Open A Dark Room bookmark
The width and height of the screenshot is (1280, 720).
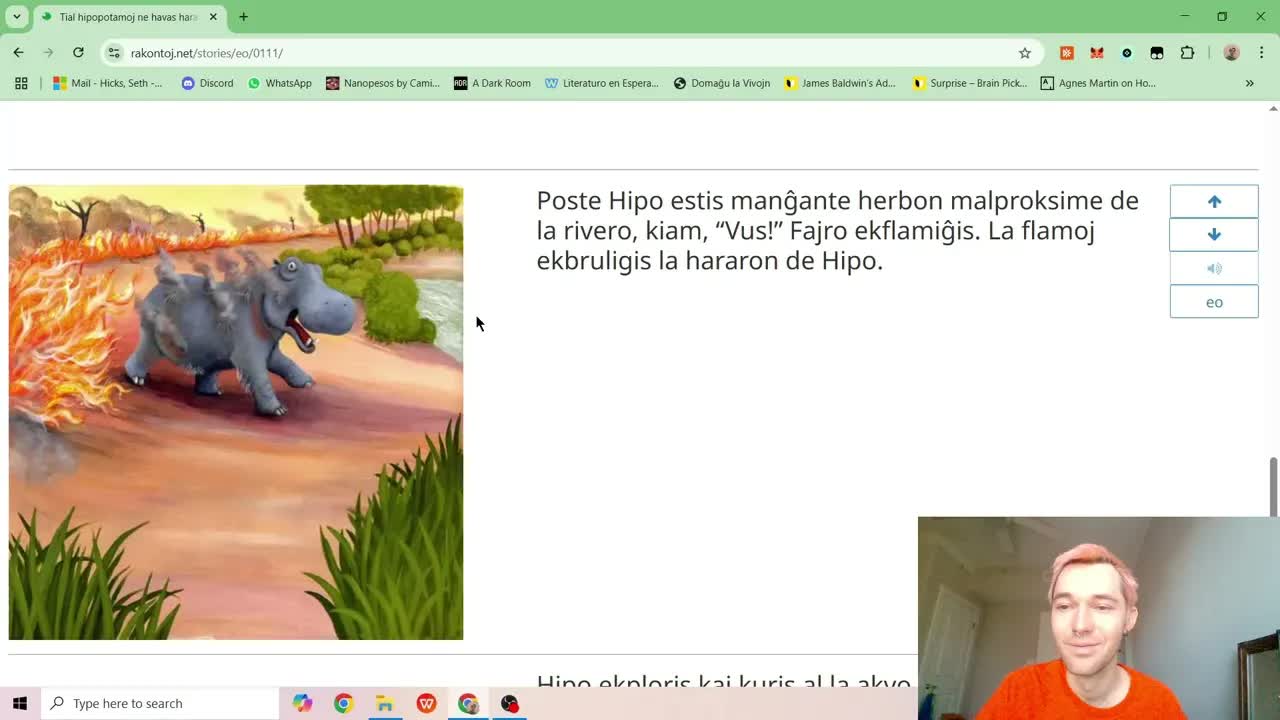click(x=492, y=83)
